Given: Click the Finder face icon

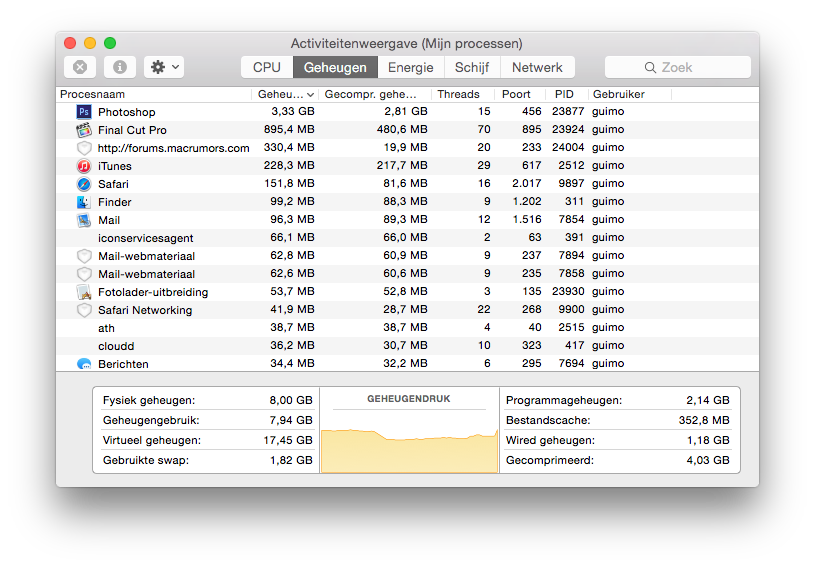Looking at the screenshot, I should (x=84, y=202).
